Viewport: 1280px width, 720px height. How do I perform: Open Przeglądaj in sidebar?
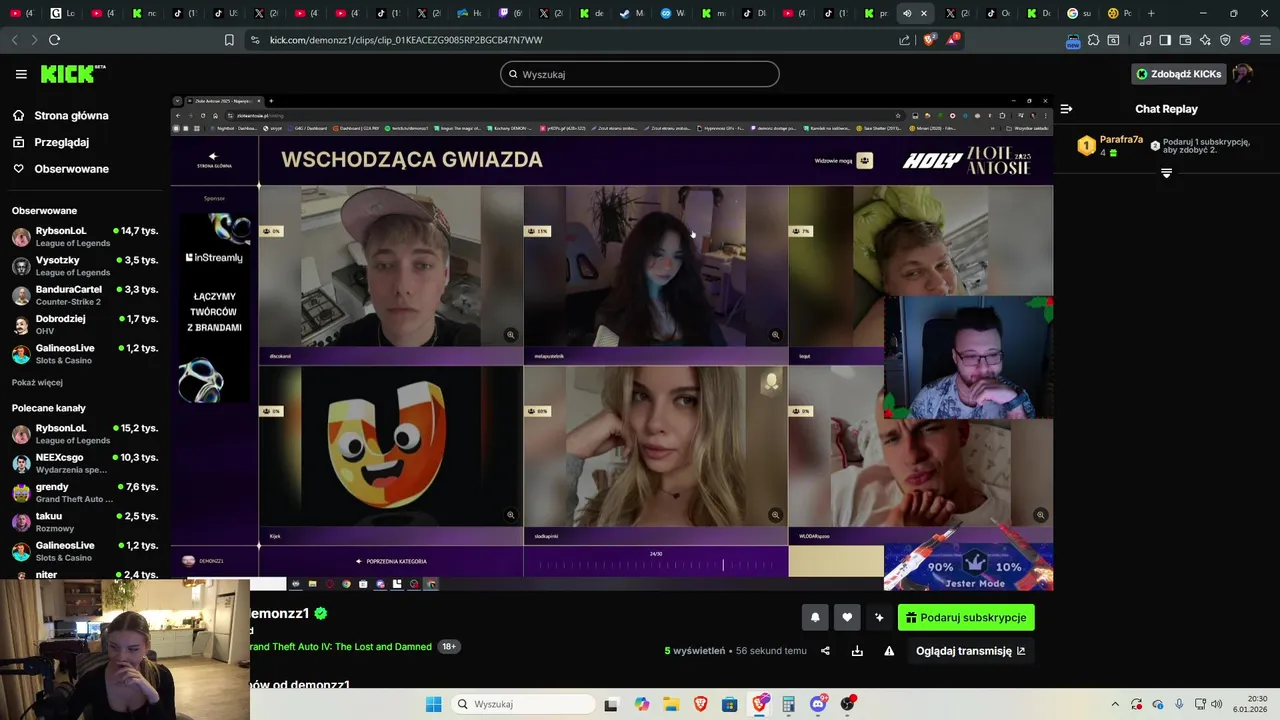[x=62, y=142]
